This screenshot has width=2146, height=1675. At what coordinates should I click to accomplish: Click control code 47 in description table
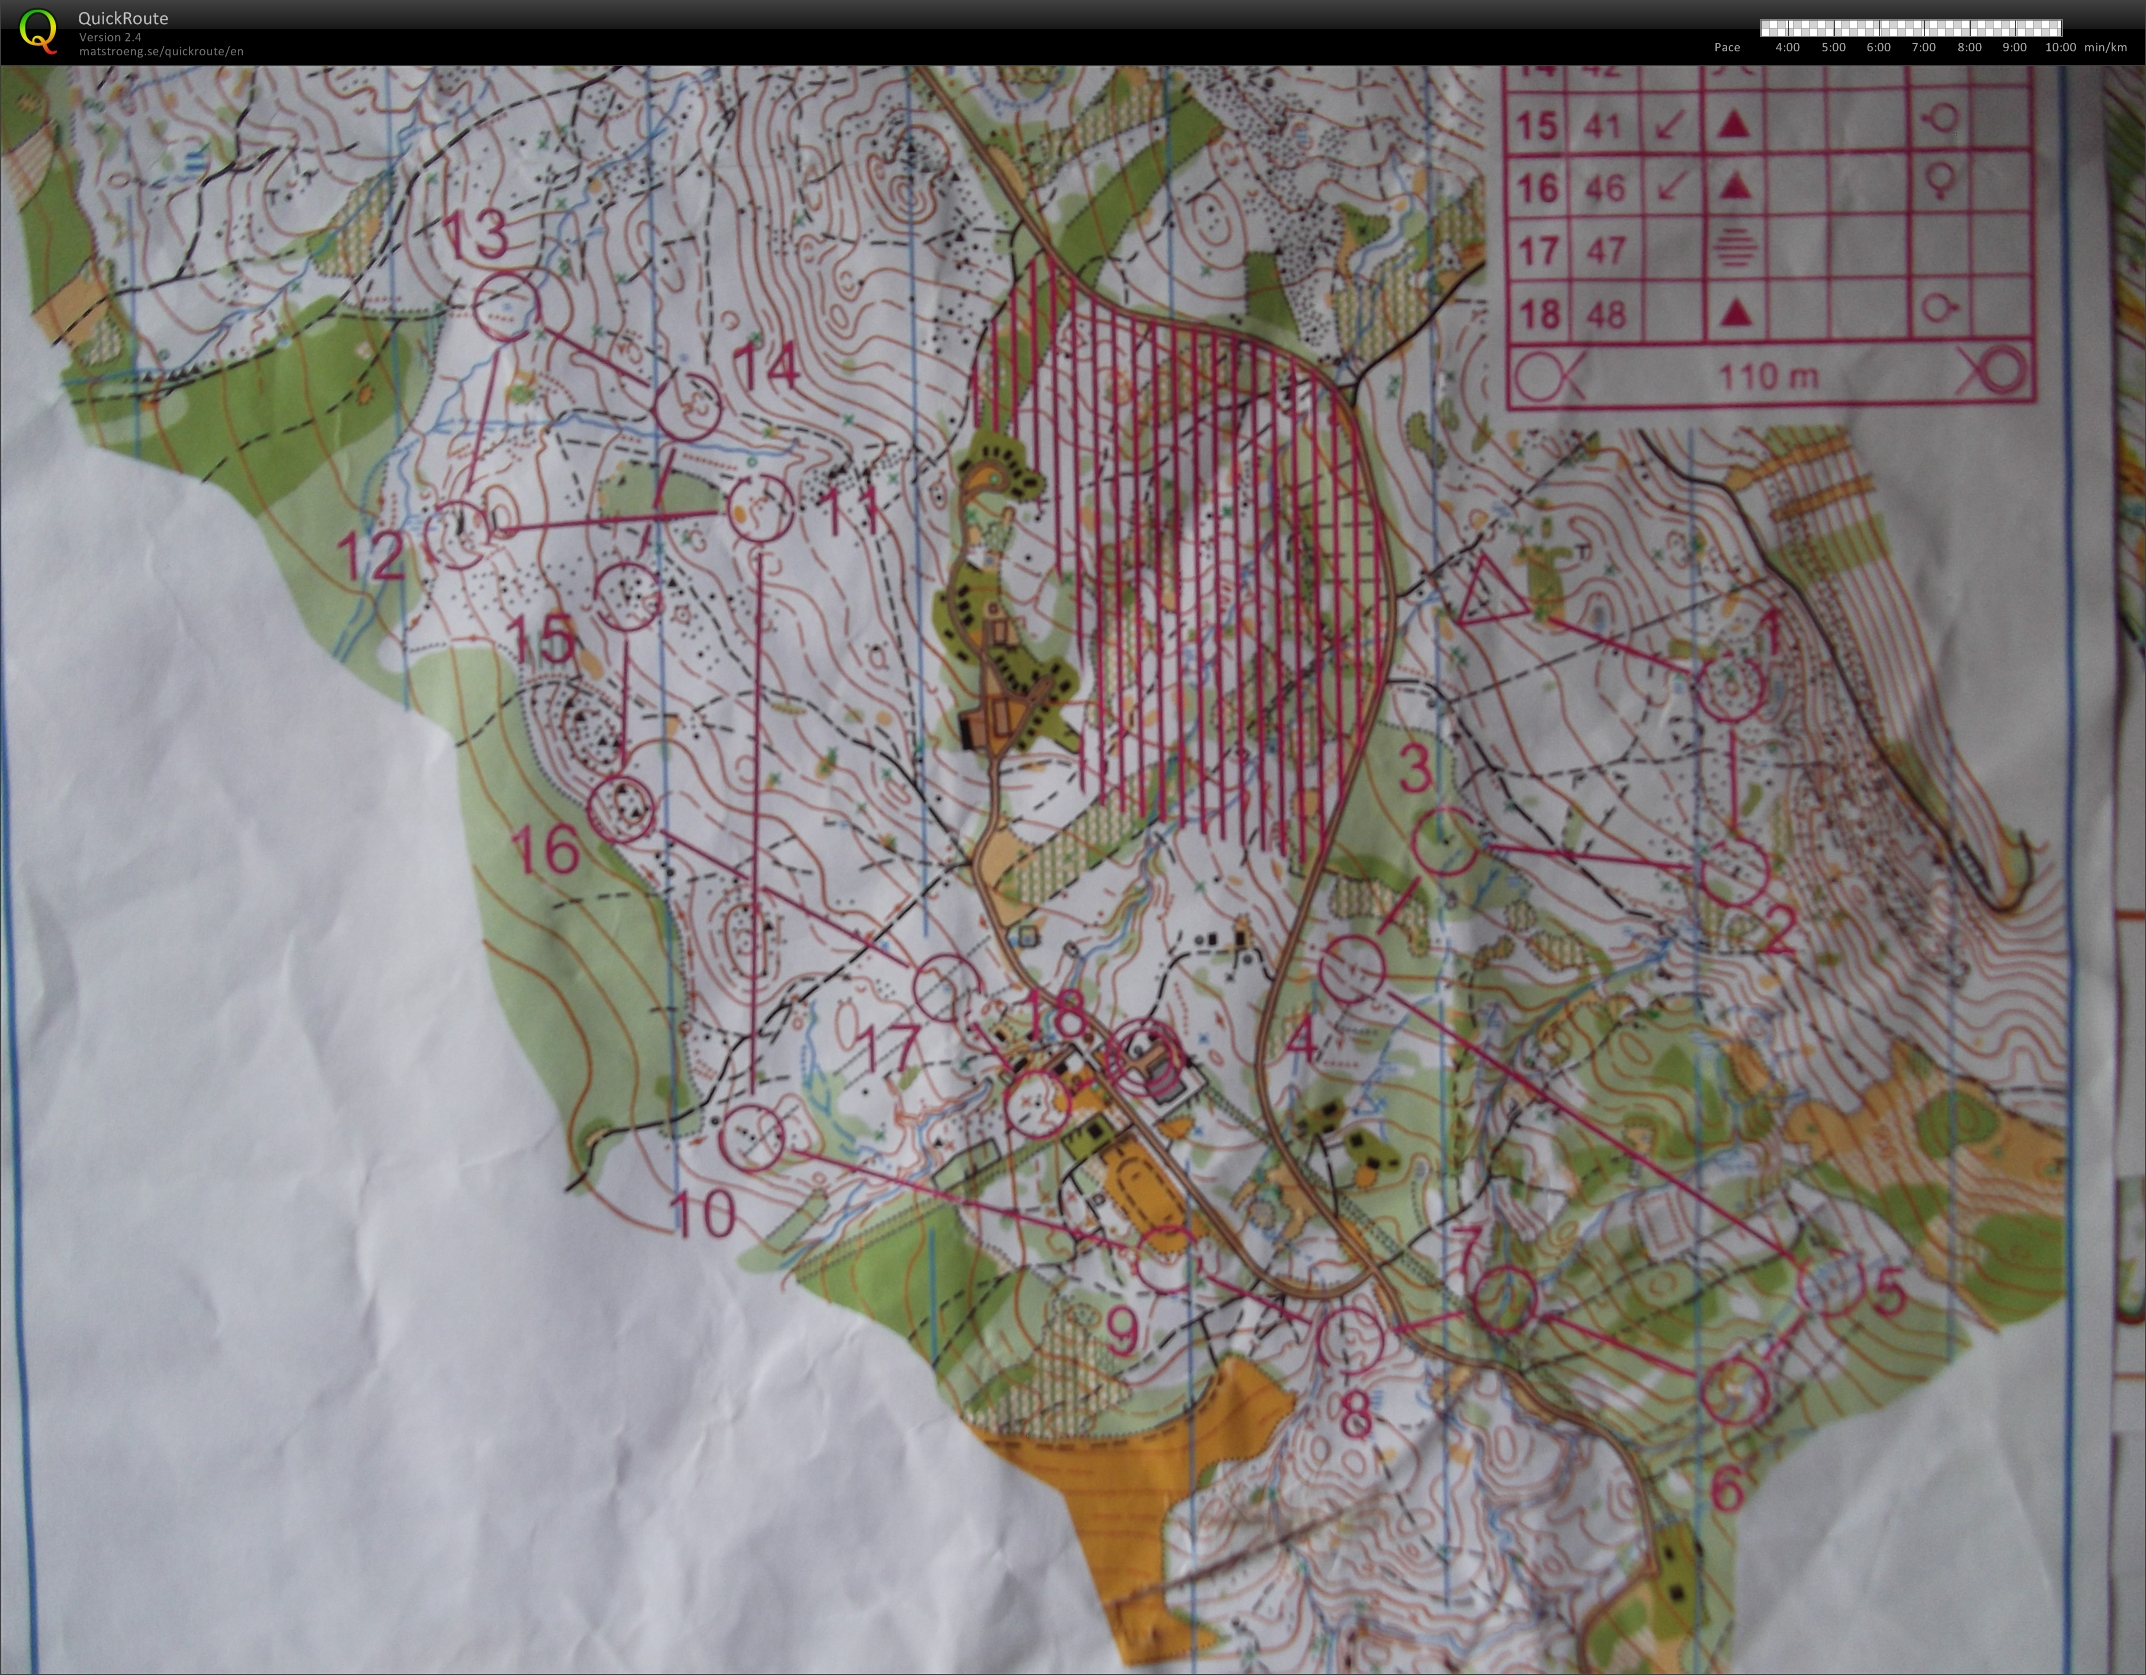click(1605, 249)
